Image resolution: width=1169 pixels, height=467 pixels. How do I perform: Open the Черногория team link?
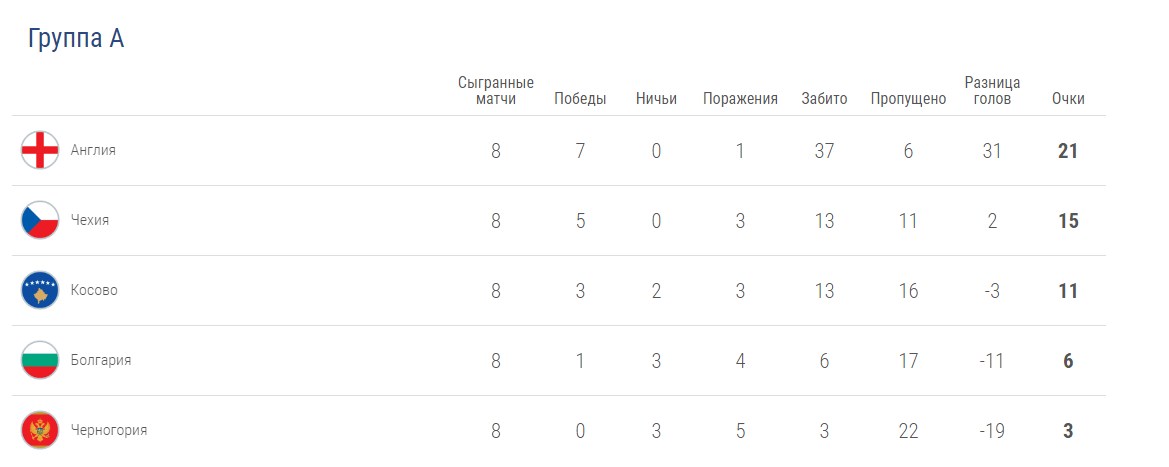pos(109,430)
